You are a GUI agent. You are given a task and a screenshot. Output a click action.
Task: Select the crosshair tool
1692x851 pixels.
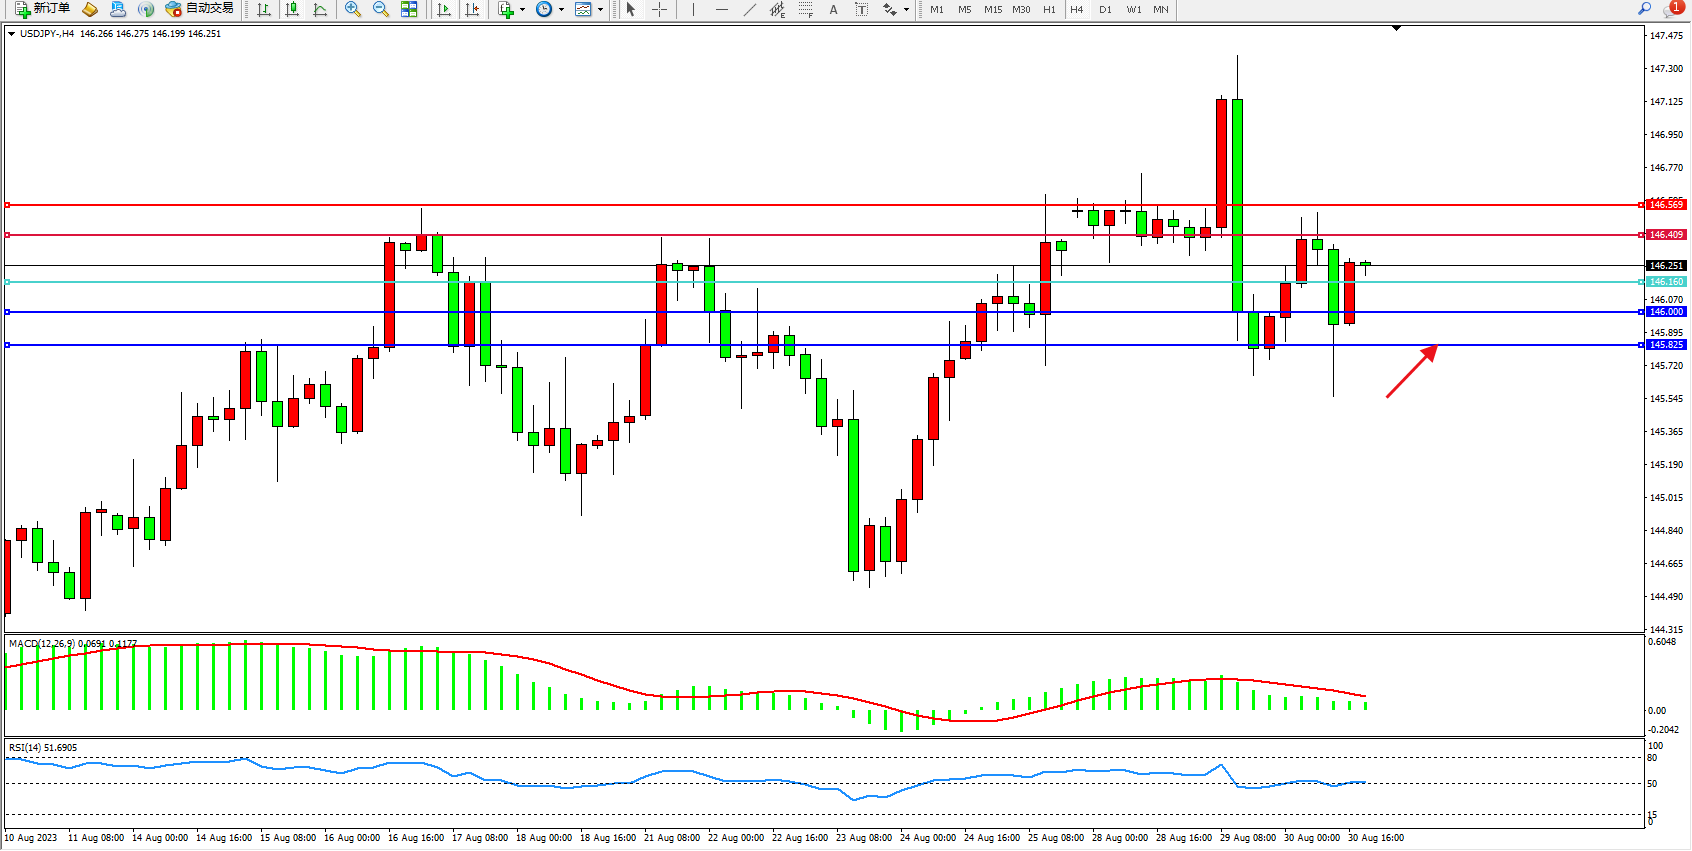pos(659,9)
